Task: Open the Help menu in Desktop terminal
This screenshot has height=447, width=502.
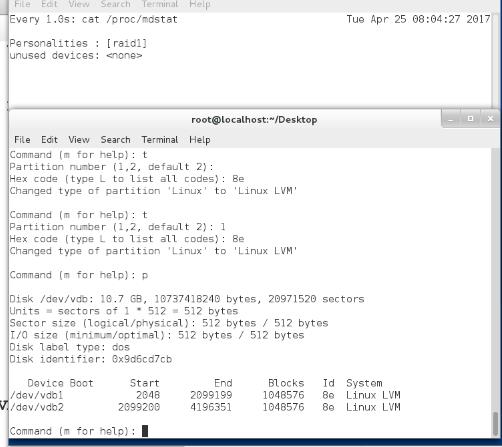Action: 199,140
